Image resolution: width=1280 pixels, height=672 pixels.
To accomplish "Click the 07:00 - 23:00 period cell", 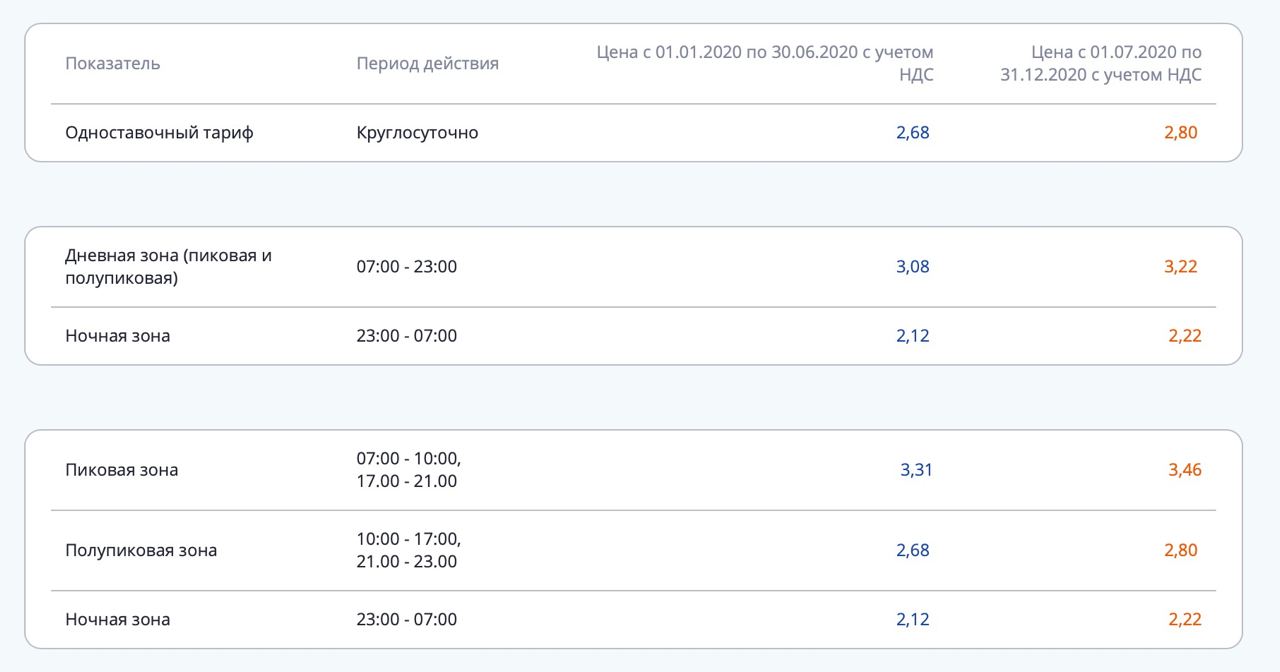I will pos(406,267).
